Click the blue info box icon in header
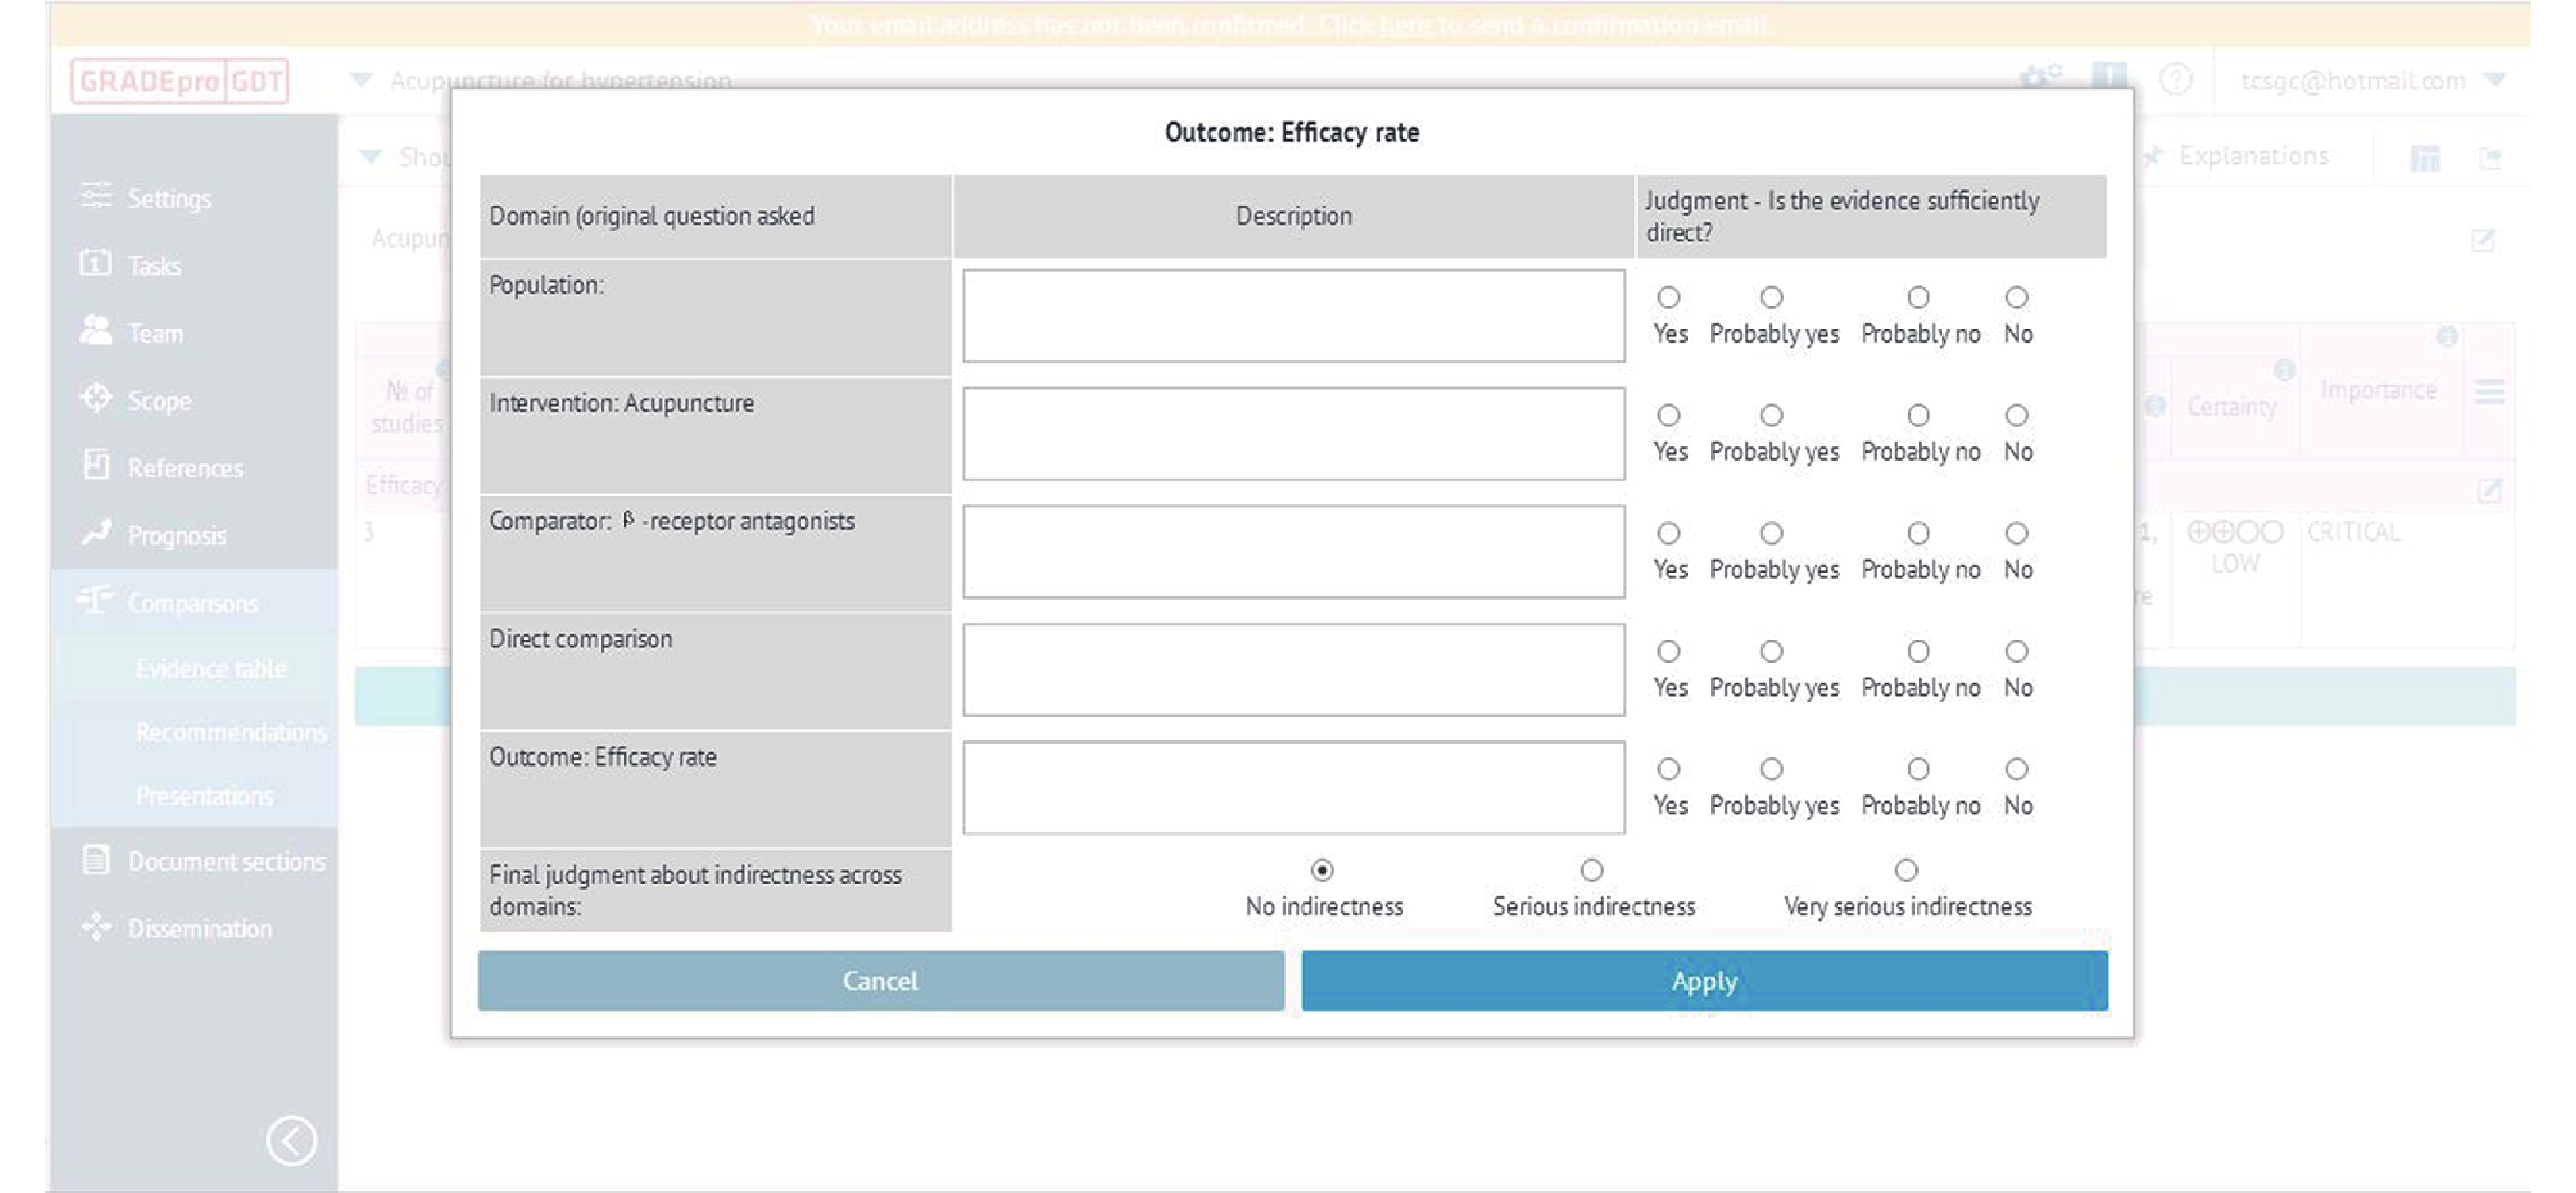The width and height of the screenshot is (2576, 1193). [x=2110, y=77]
